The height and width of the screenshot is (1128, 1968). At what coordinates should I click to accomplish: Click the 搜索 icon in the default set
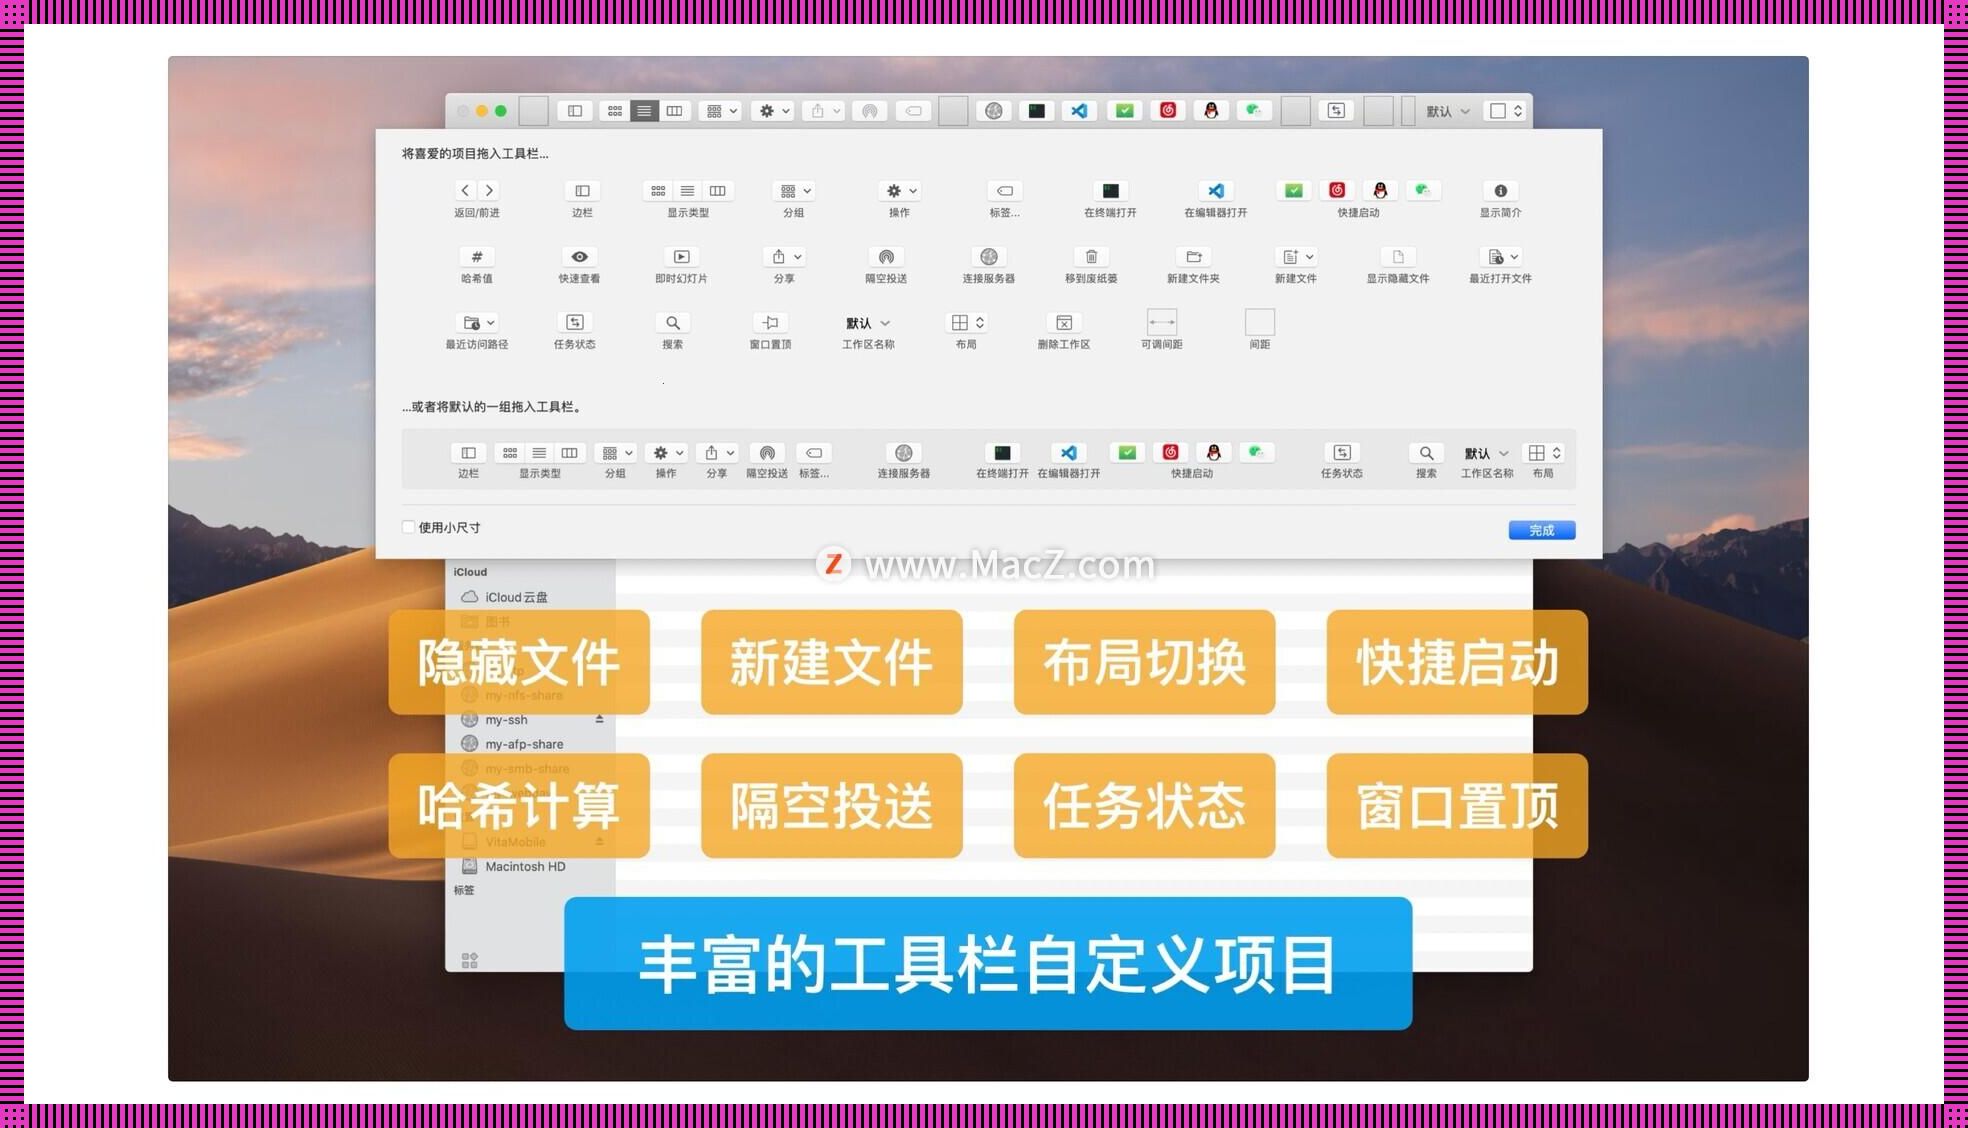[1426, 453]
